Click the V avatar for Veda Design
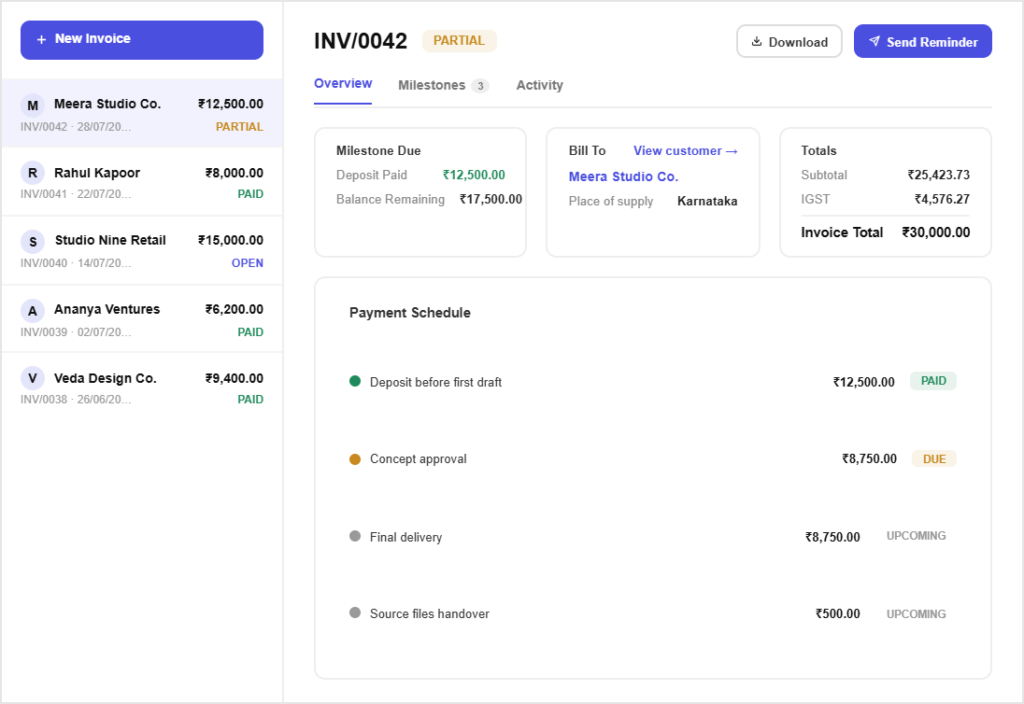1024x704 pixels. (33, 378)
